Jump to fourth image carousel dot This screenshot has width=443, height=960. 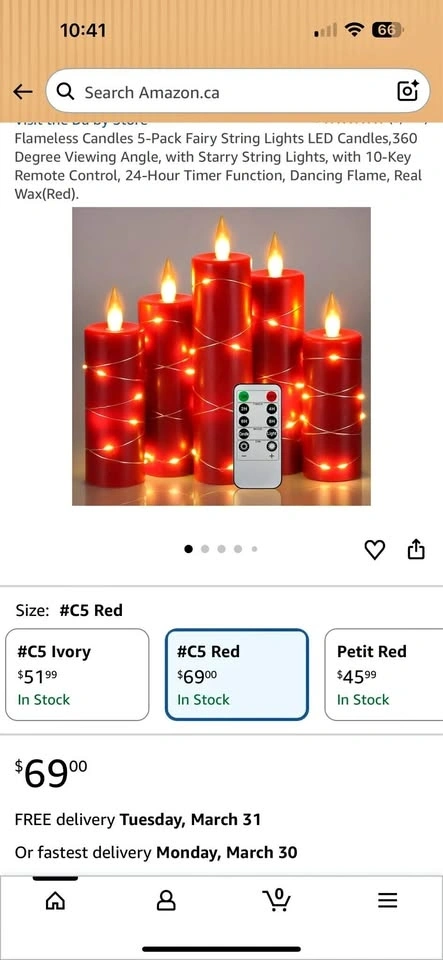click(238, 549)
